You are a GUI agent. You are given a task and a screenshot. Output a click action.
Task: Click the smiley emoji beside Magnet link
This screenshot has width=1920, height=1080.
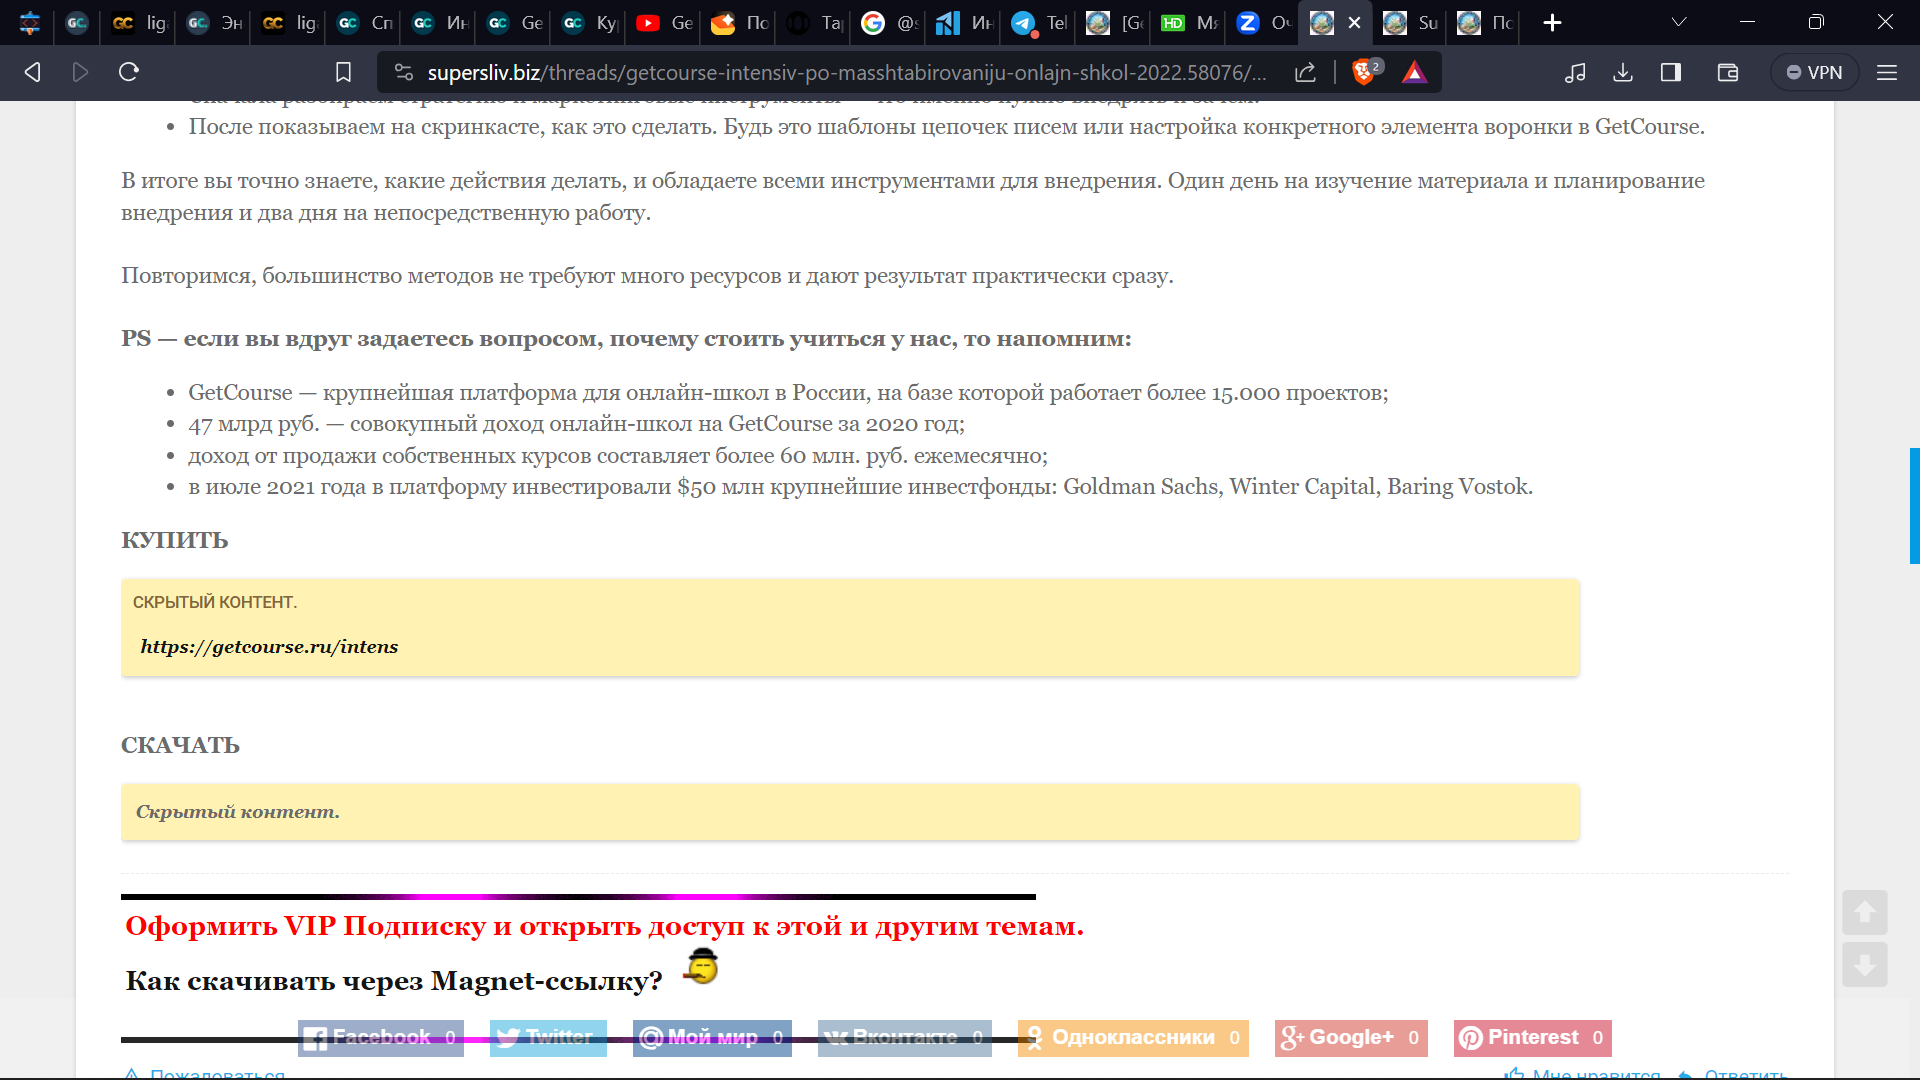(x=702, y=966)
